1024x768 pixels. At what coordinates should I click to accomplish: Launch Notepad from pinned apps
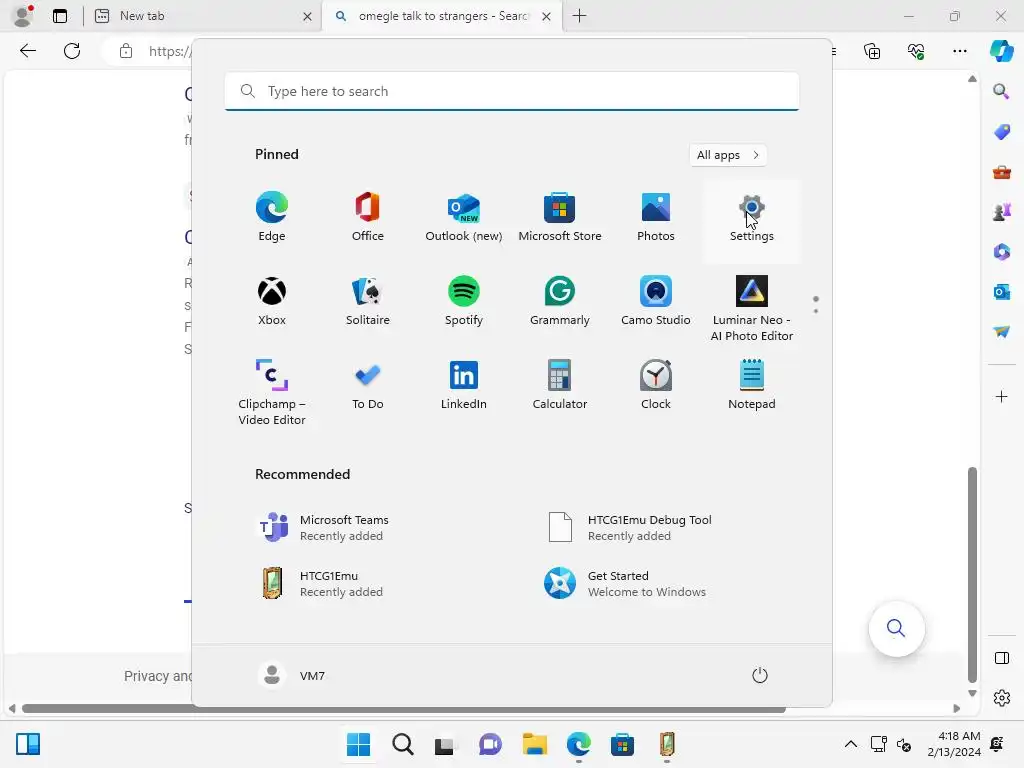[752, 385]
